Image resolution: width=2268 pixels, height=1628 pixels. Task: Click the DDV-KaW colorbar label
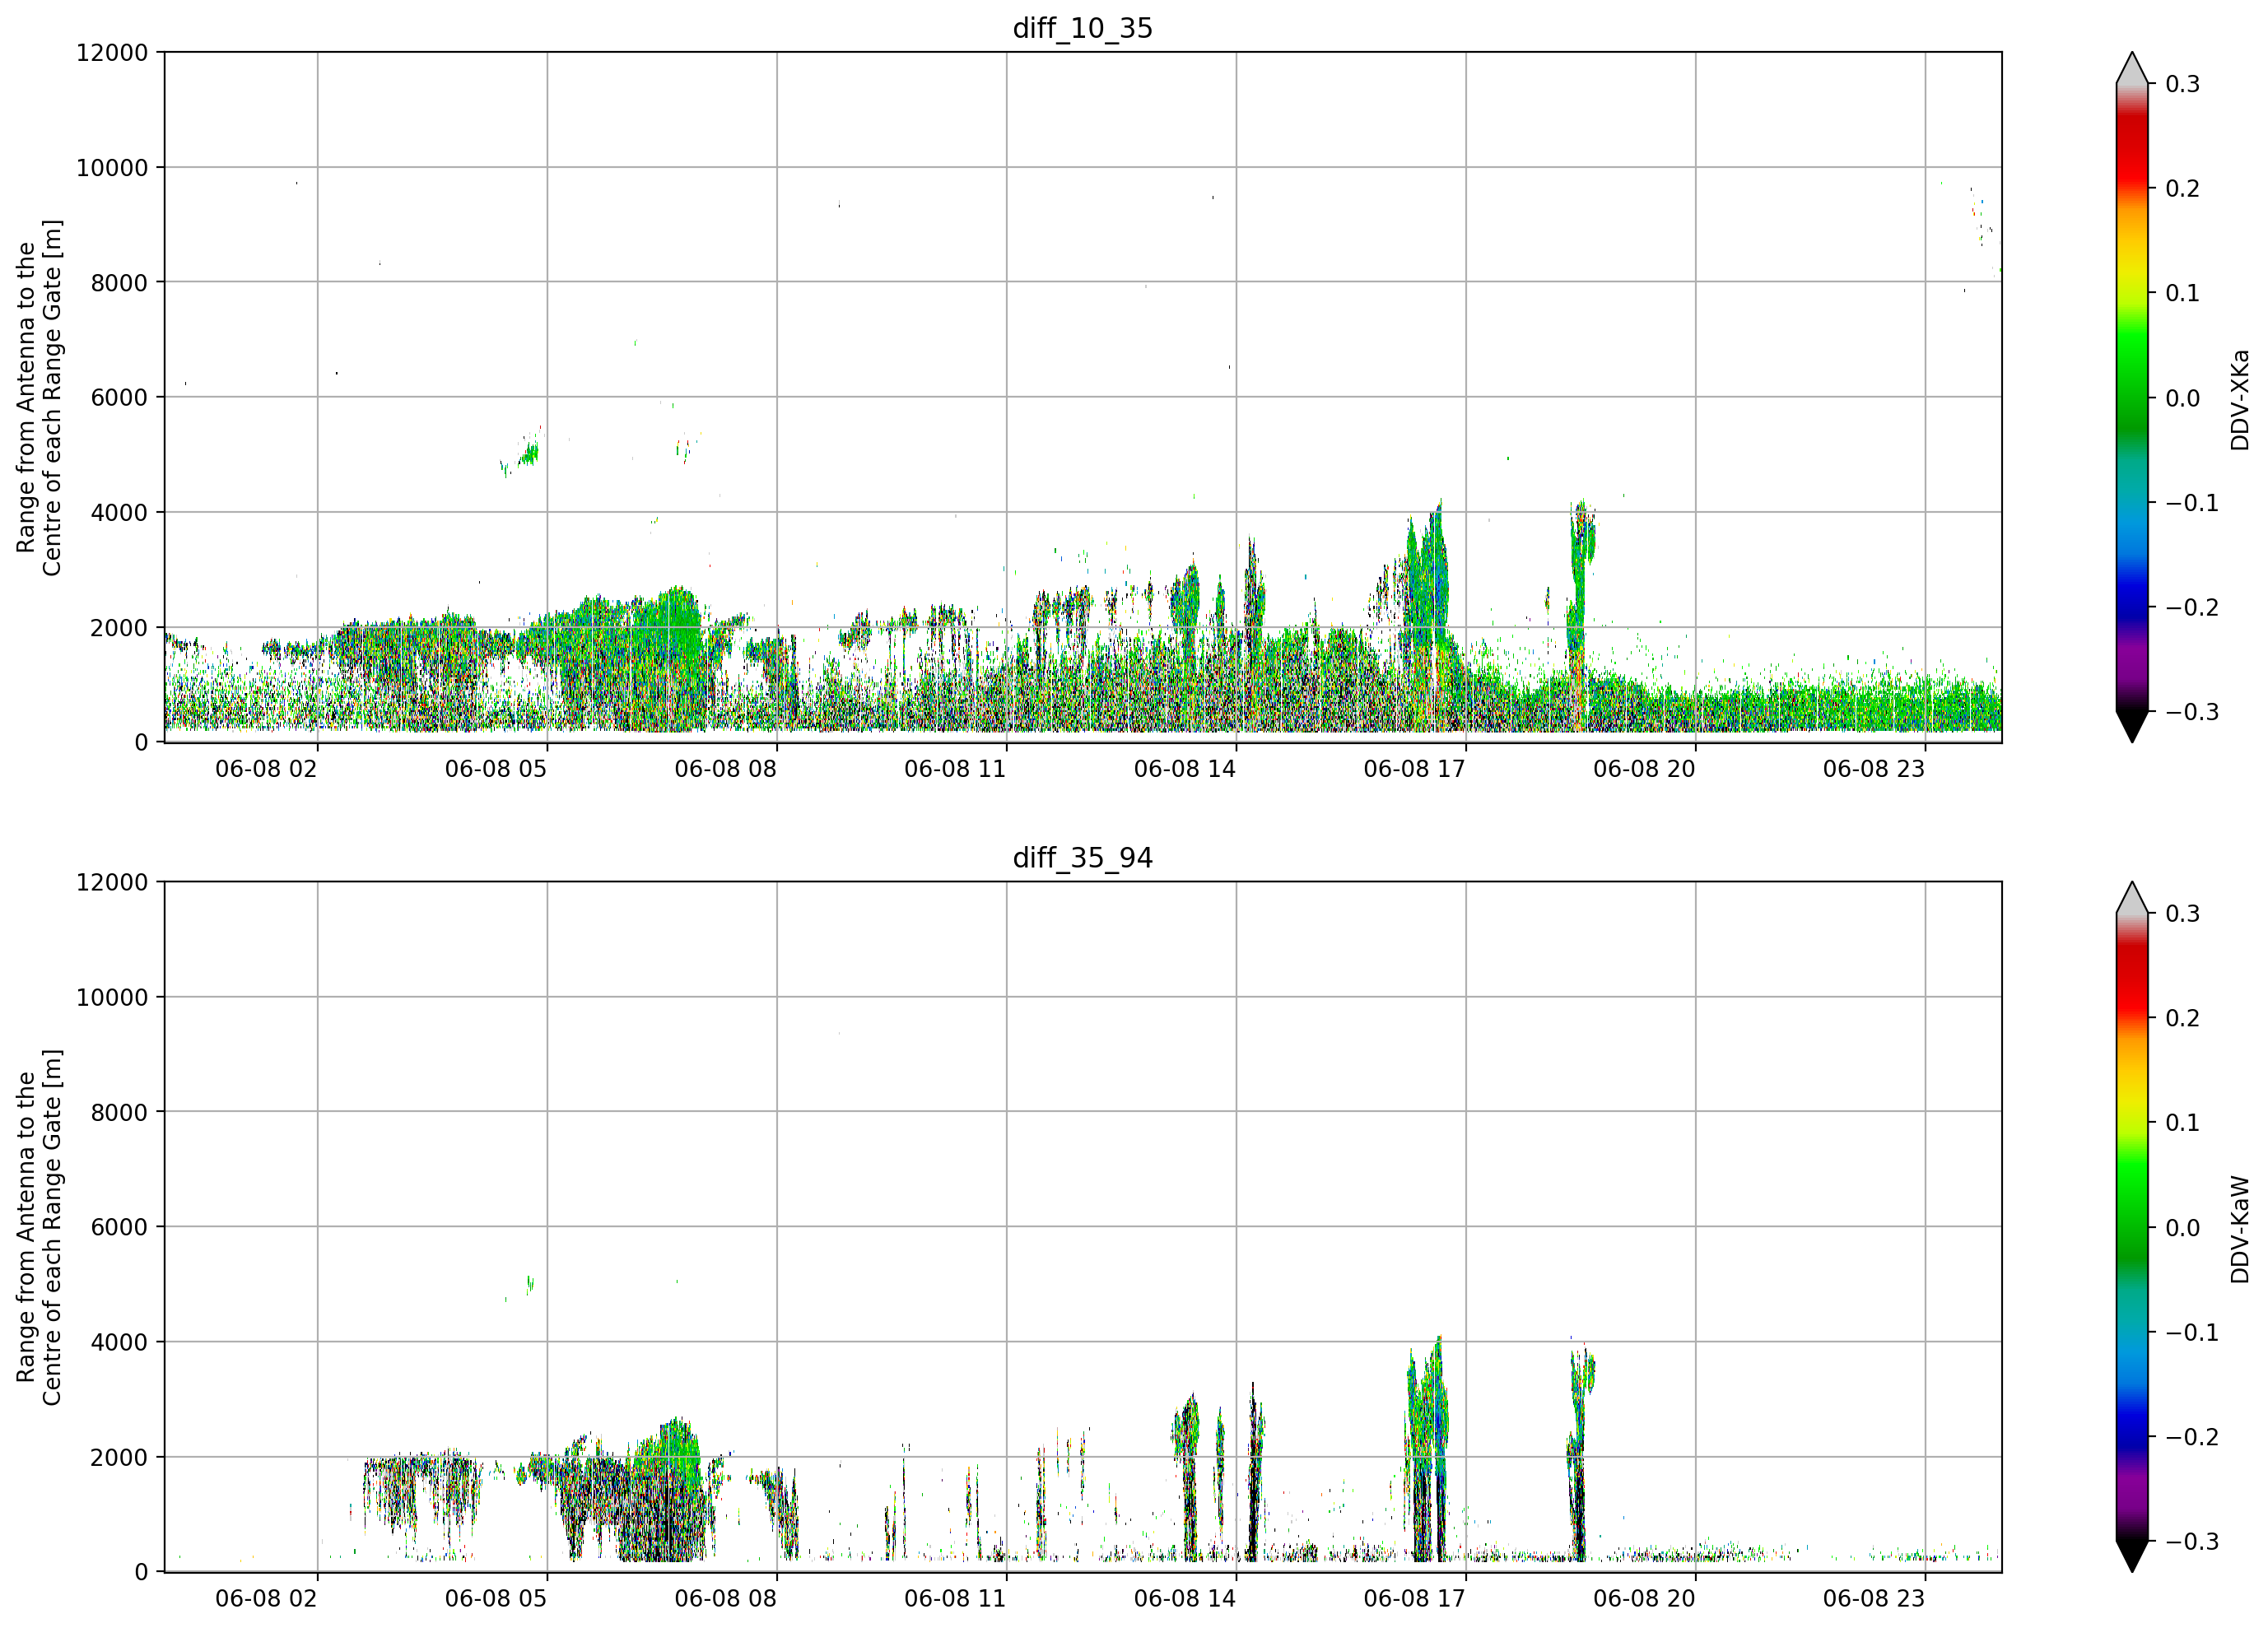[2240, 1229]
